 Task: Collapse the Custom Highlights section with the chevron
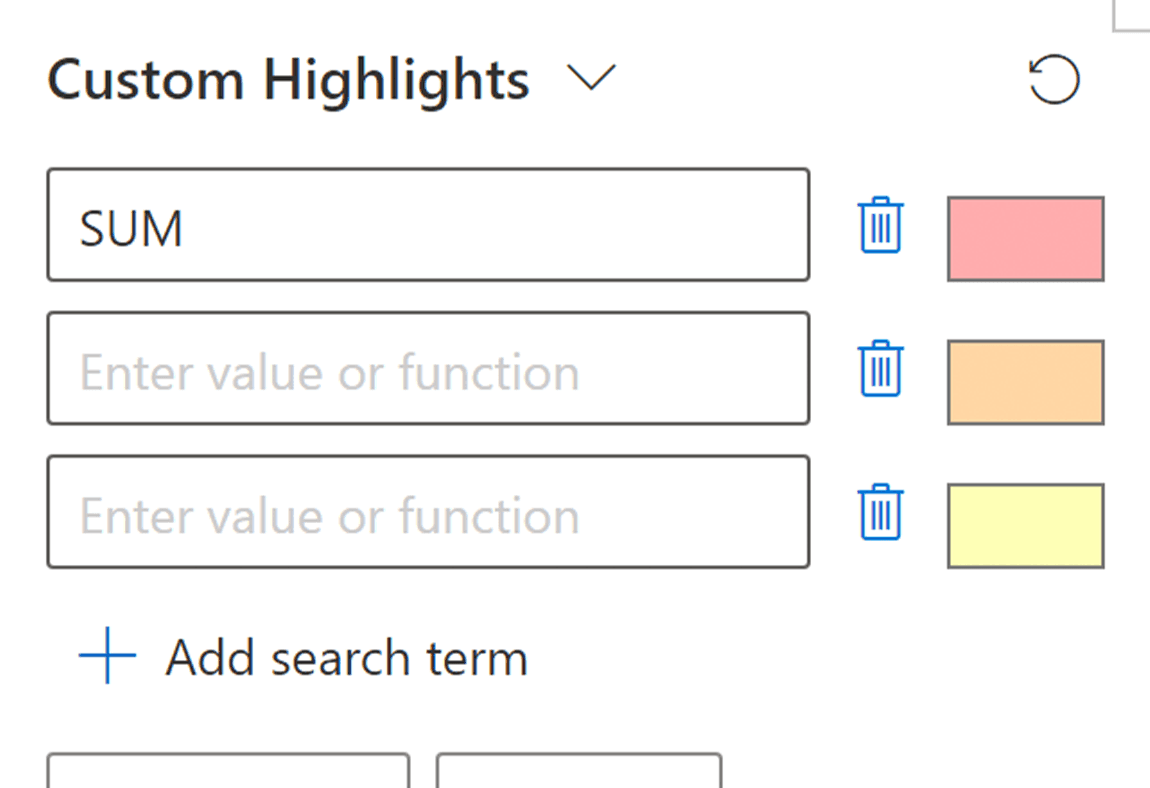pos(590,78)
